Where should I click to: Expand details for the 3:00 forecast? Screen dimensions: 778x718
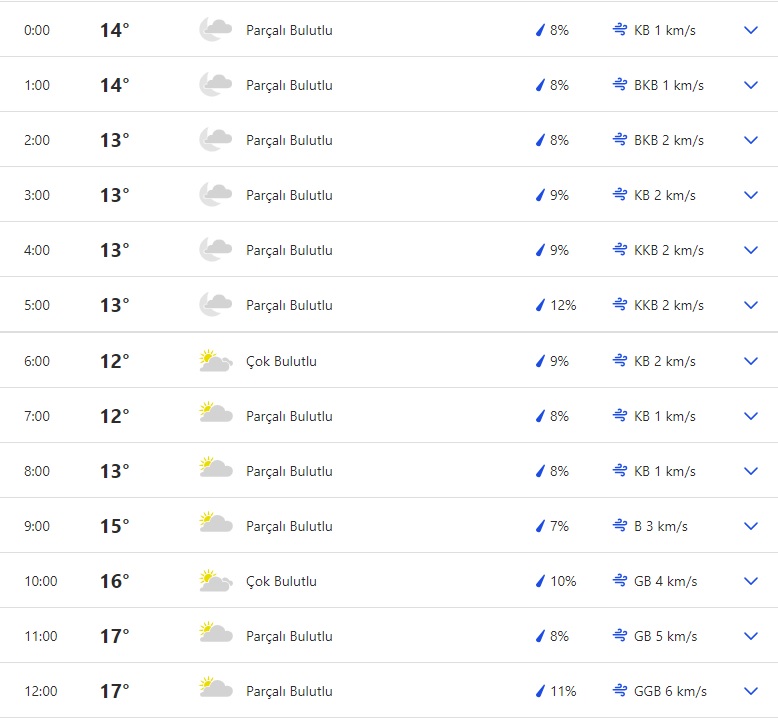point(751,195)
